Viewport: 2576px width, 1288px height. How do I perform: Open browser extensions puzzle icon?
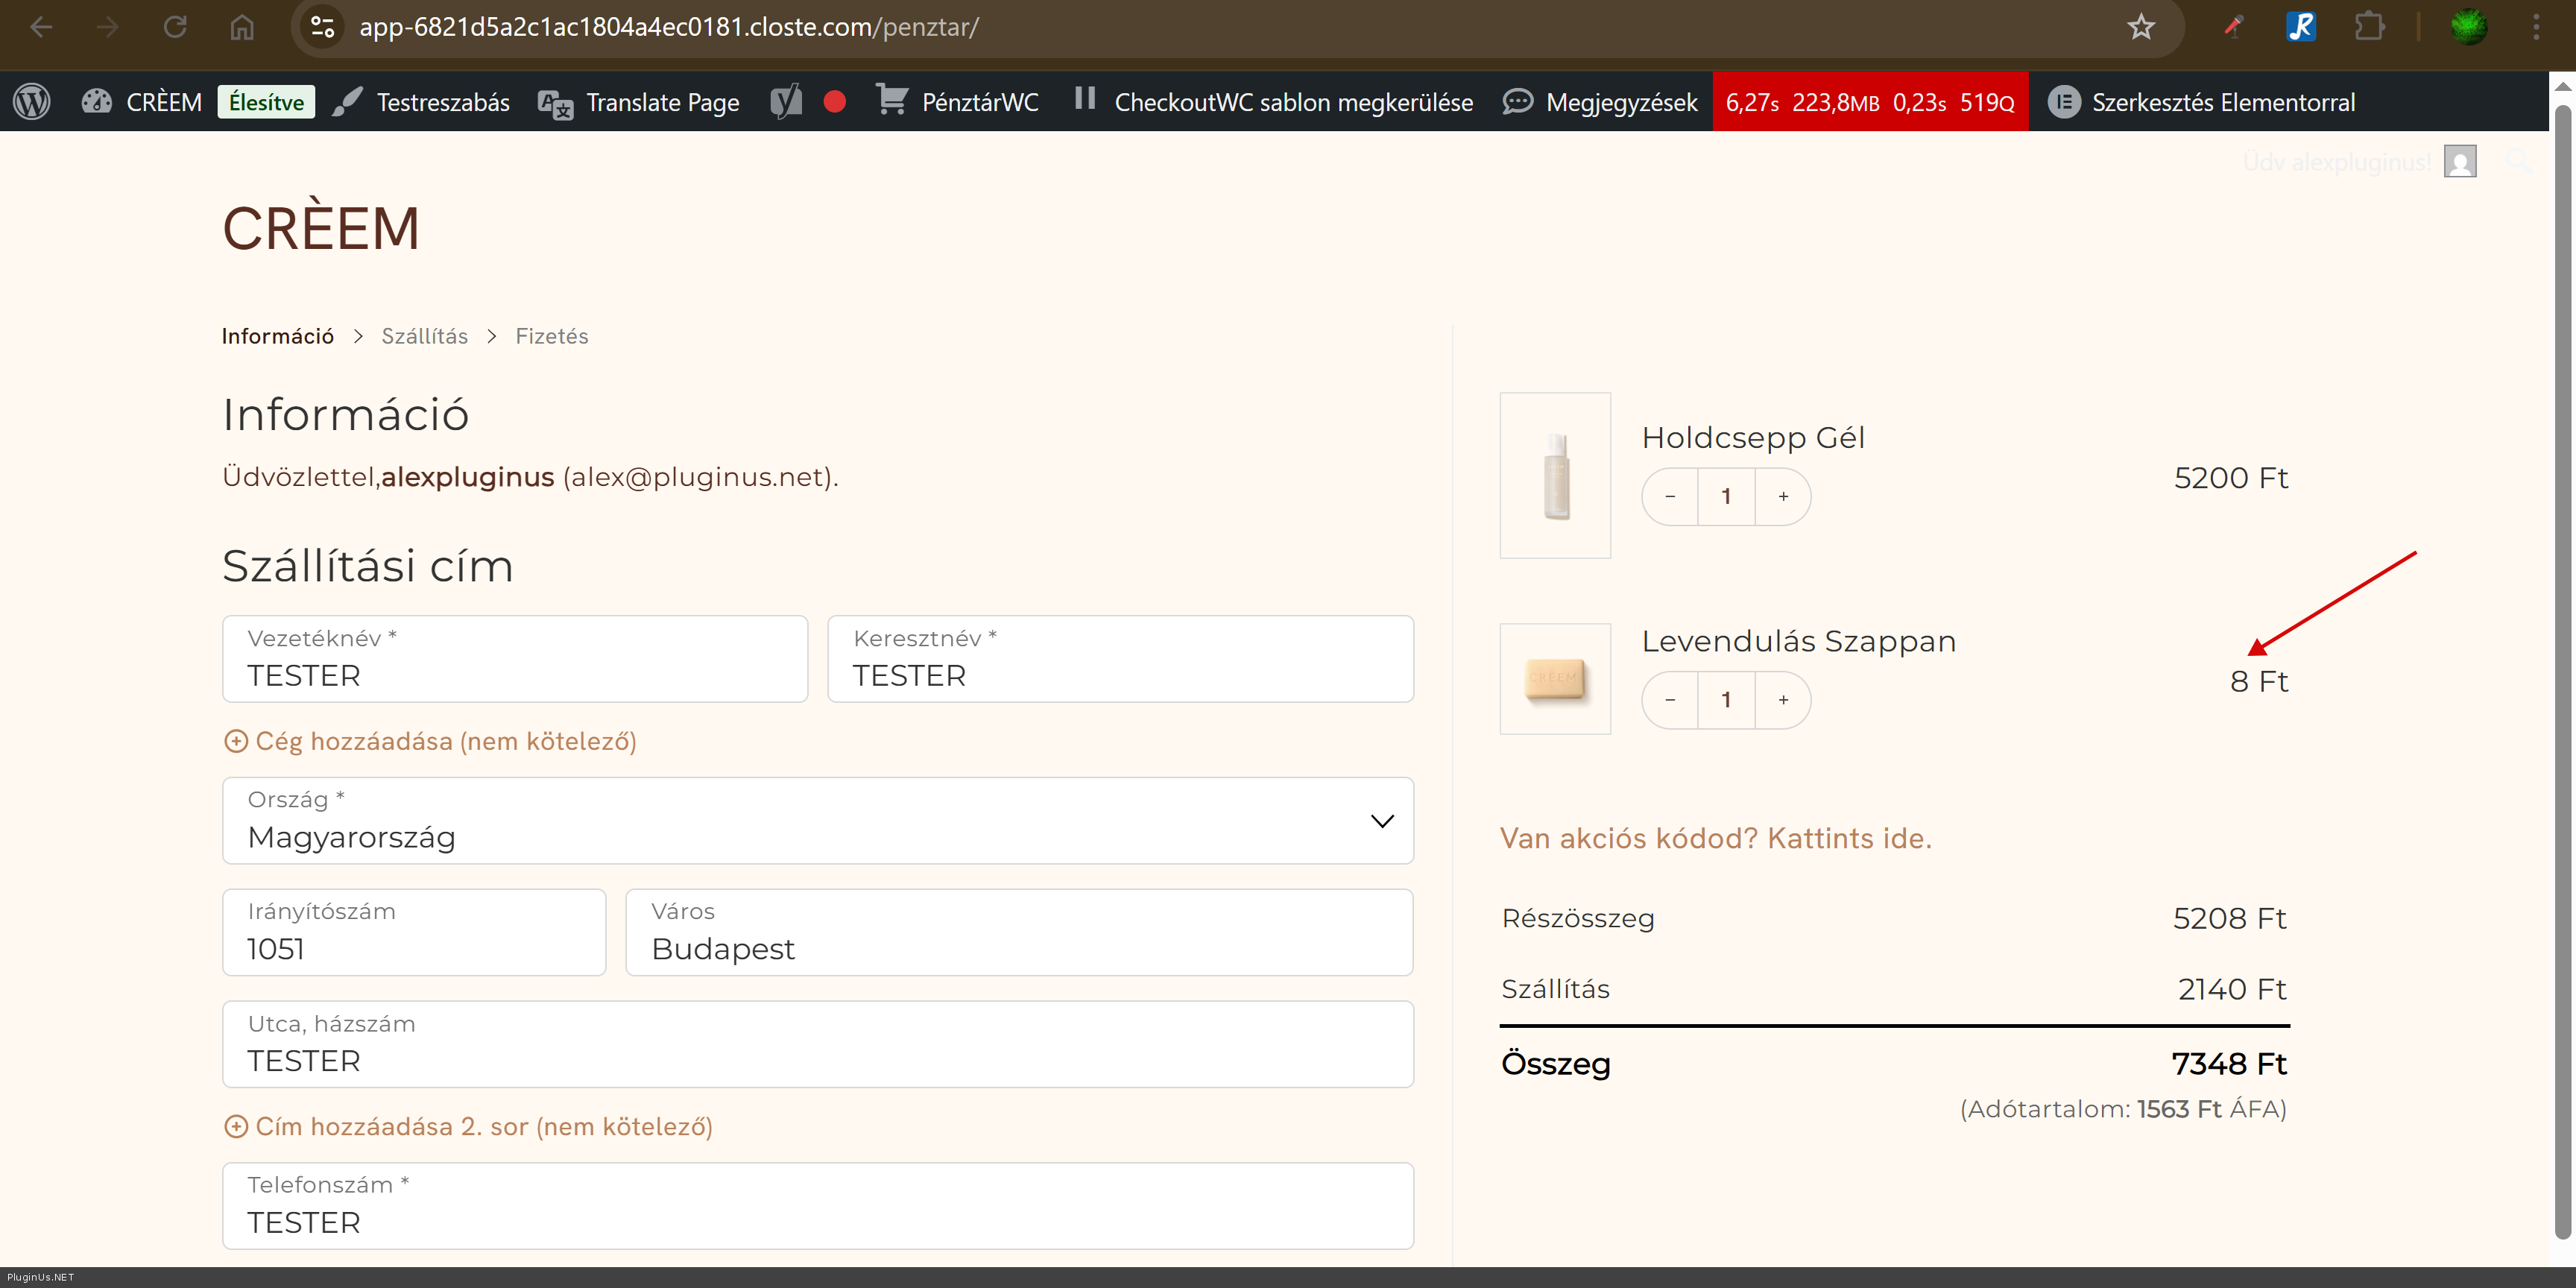click(x=2369, y=27)
